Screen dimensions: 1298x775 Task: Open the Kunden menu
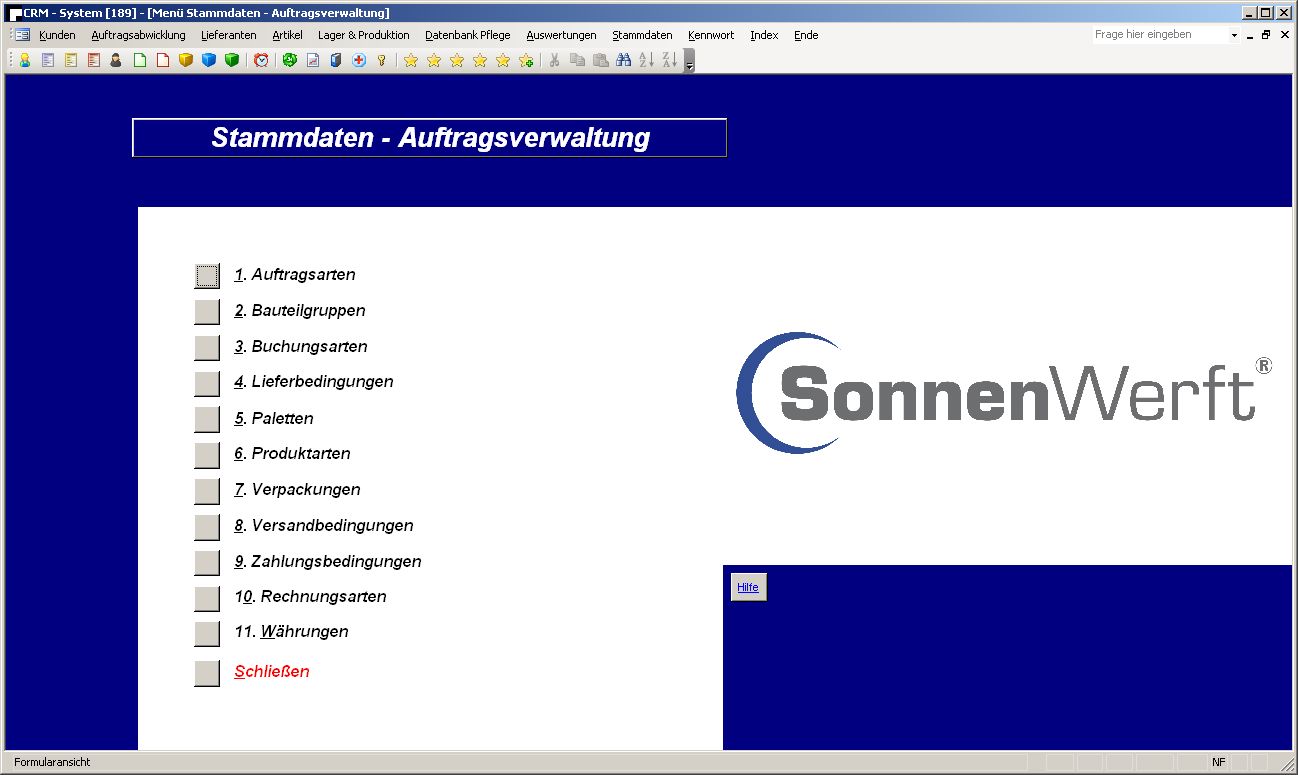point(57,35)
